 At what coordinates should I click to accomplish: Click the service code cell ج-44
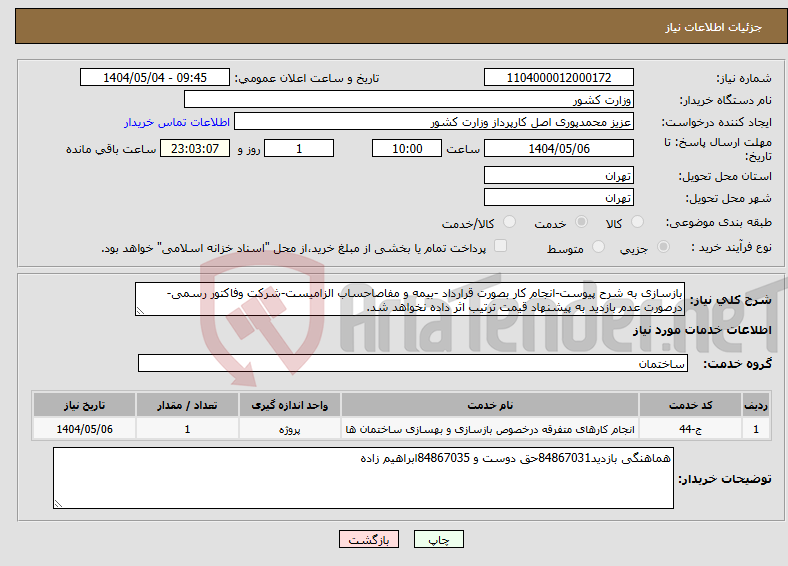coord(691,429)
